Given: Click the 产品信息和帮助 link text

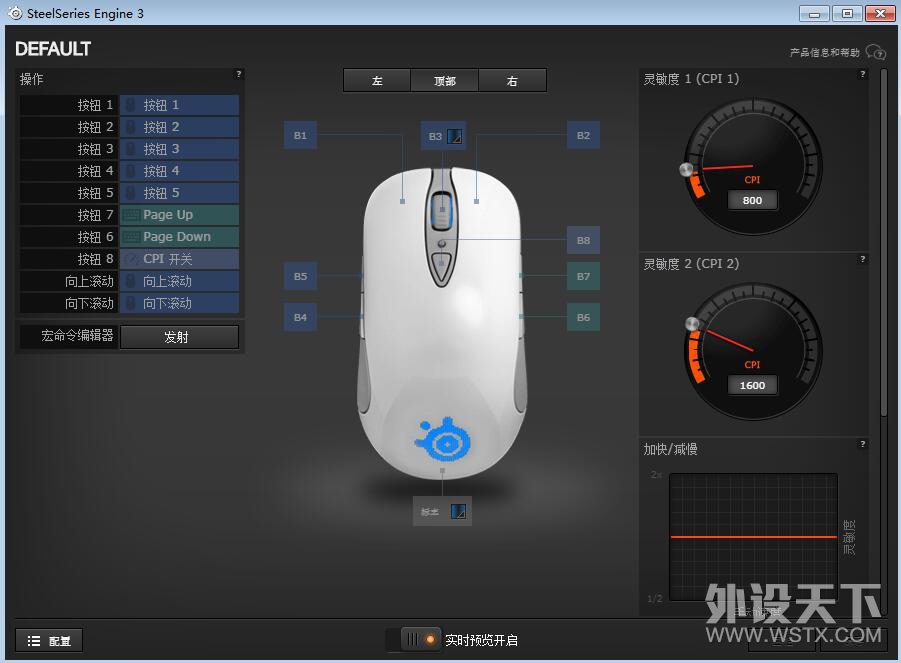Looking at the screenshot, I should pos(825,52).
